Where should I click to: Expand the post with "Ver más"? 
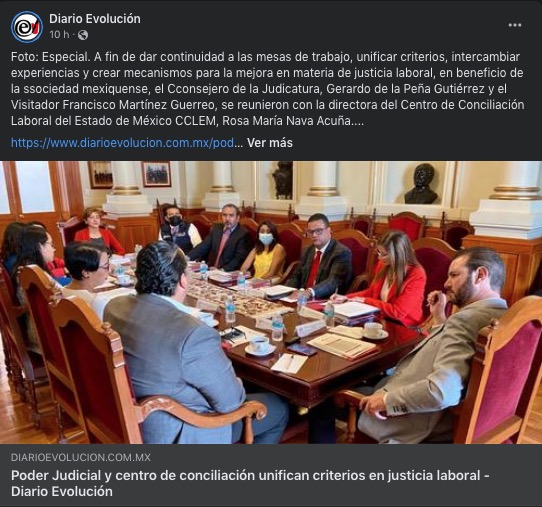(x=270, y=143)
